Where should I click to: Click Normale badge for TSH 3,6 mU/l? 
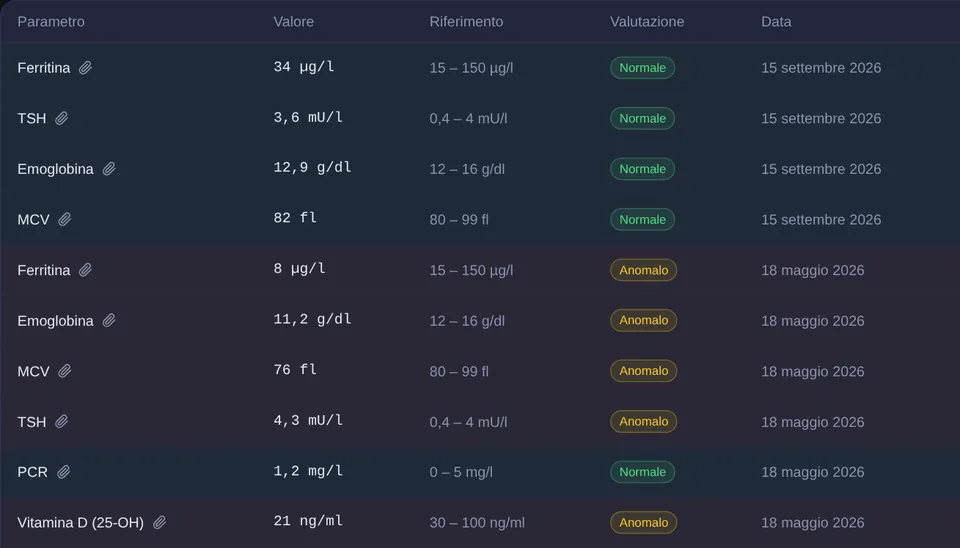point(642,118)
